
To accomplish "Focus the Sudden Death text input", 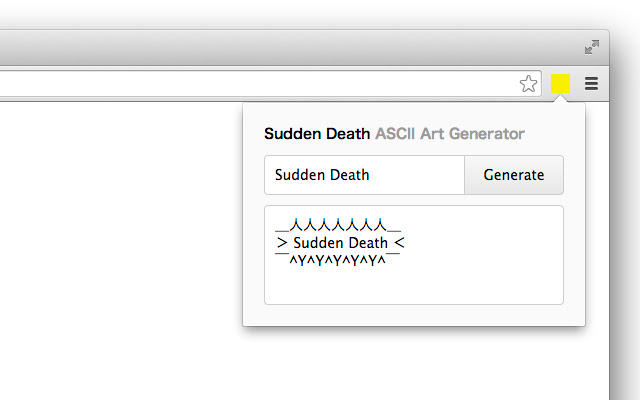I will 364,175.
